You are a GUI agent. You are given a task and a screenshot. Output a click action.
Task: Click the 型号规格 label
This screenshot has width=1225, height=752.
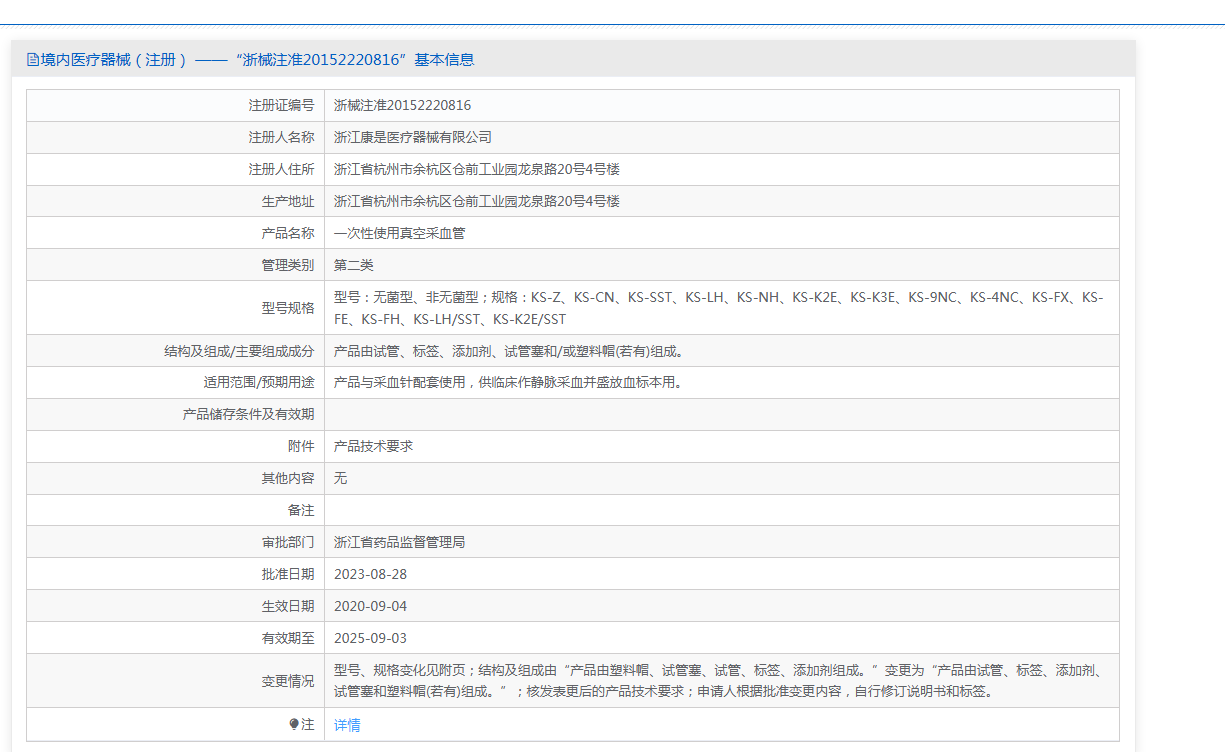(288, 308)
